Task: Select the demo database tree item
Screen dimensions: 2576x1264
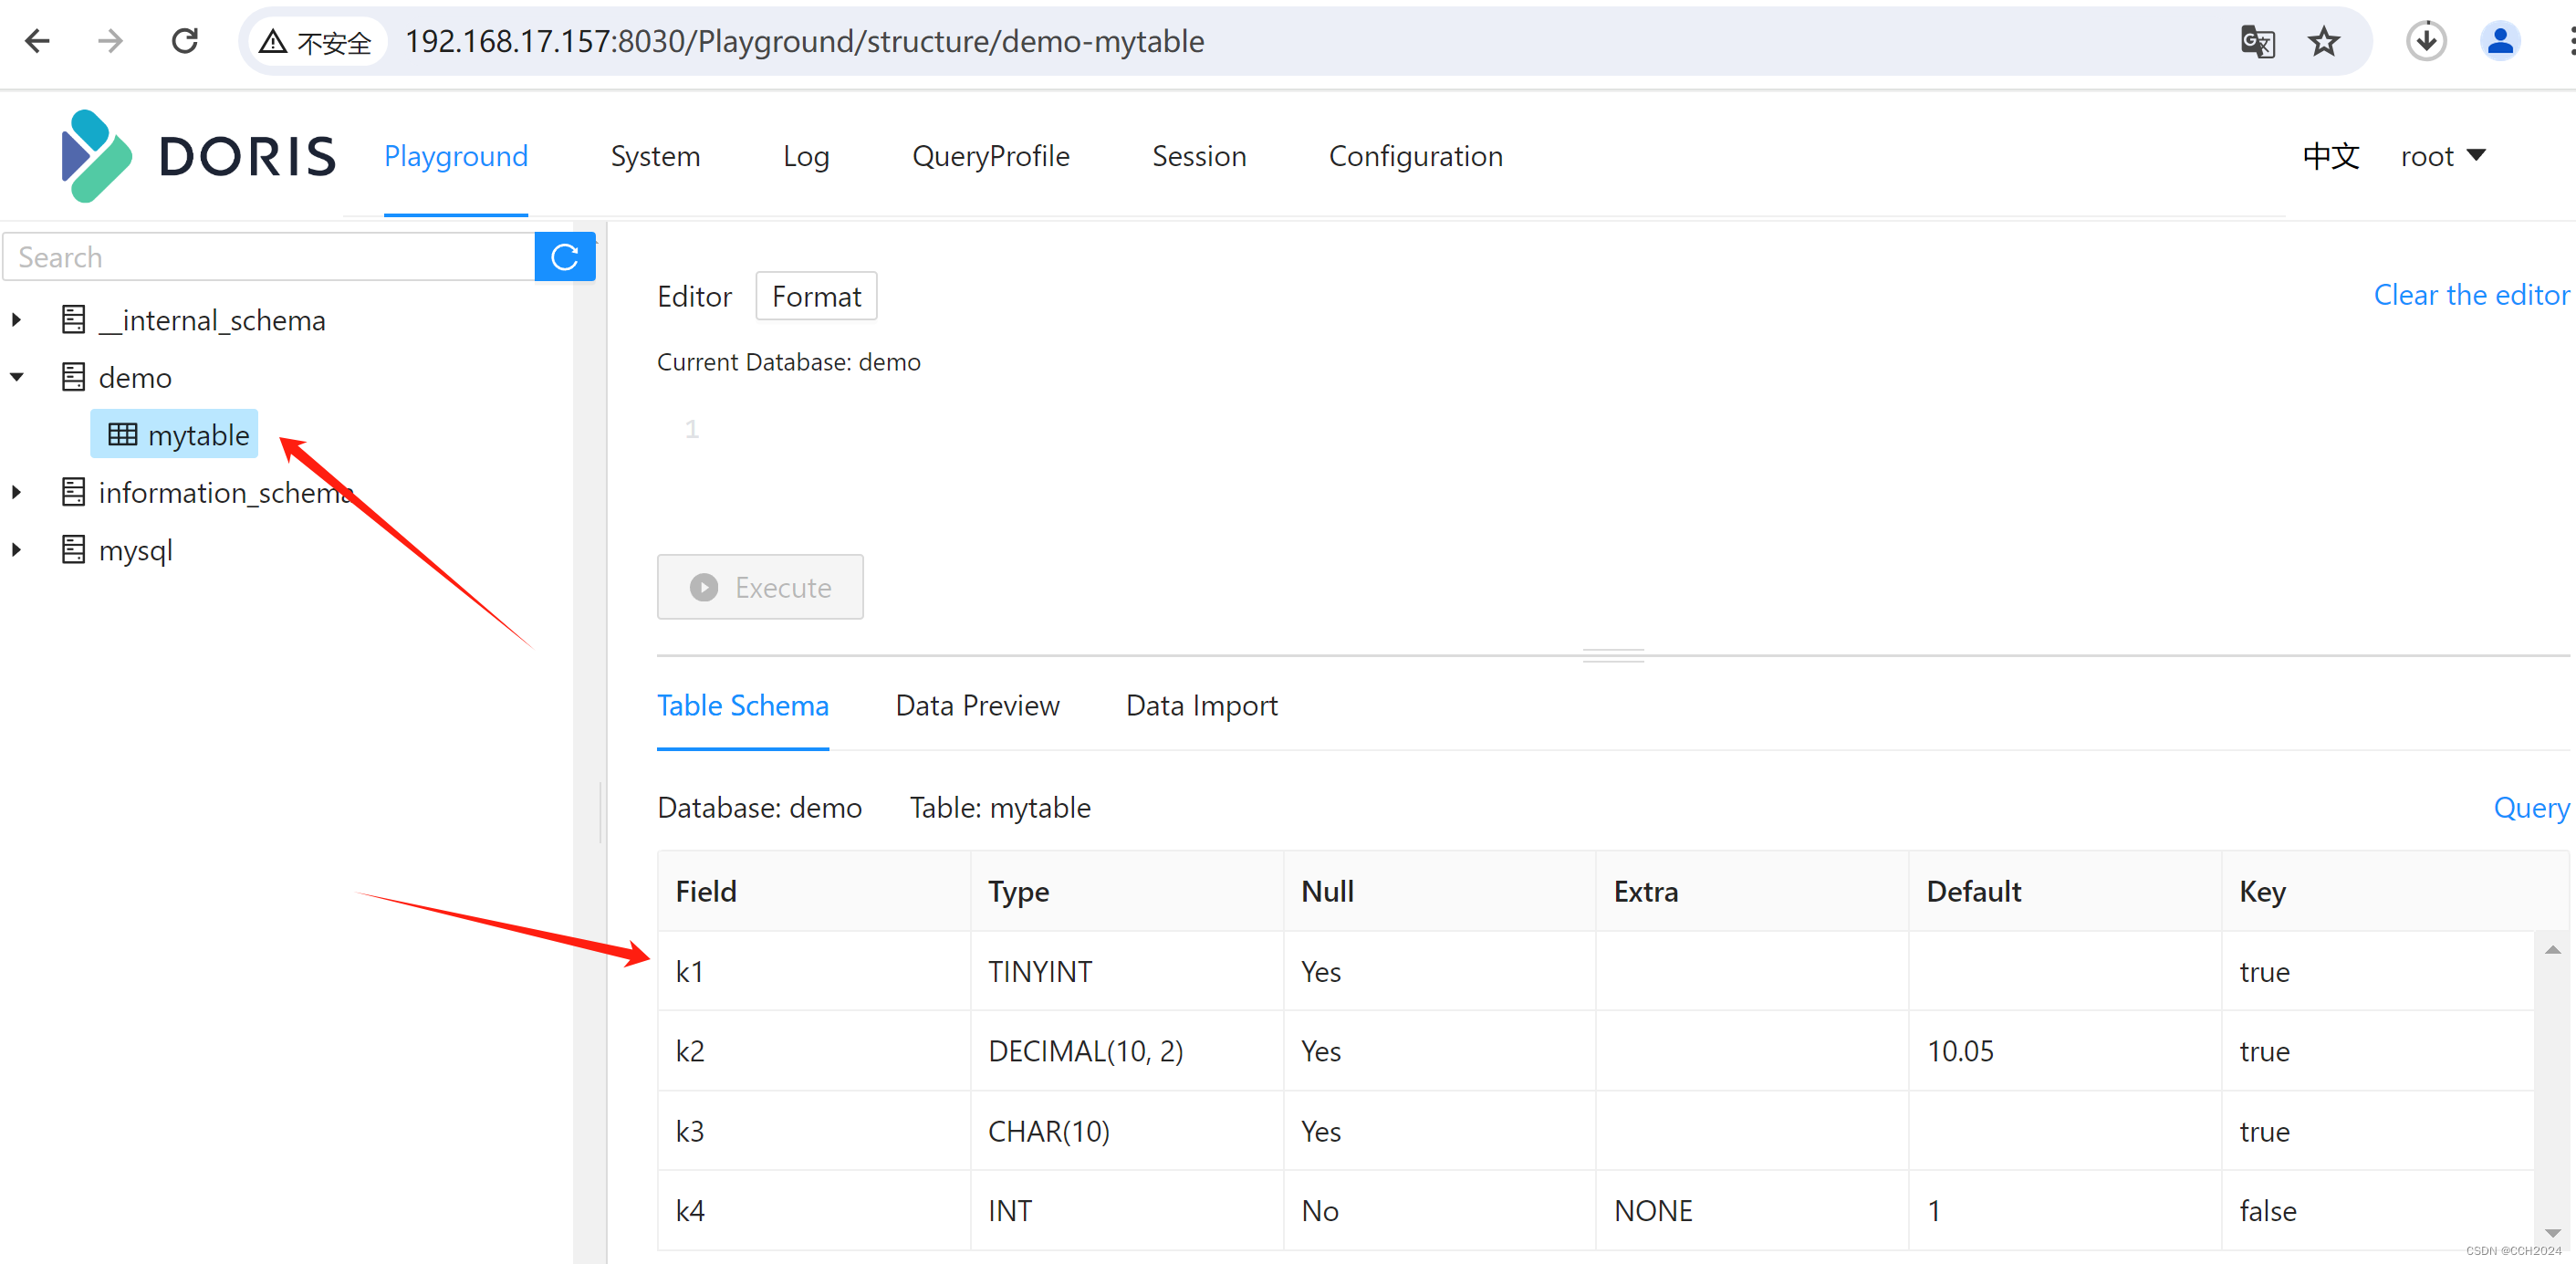Action: tap(135, 376)
